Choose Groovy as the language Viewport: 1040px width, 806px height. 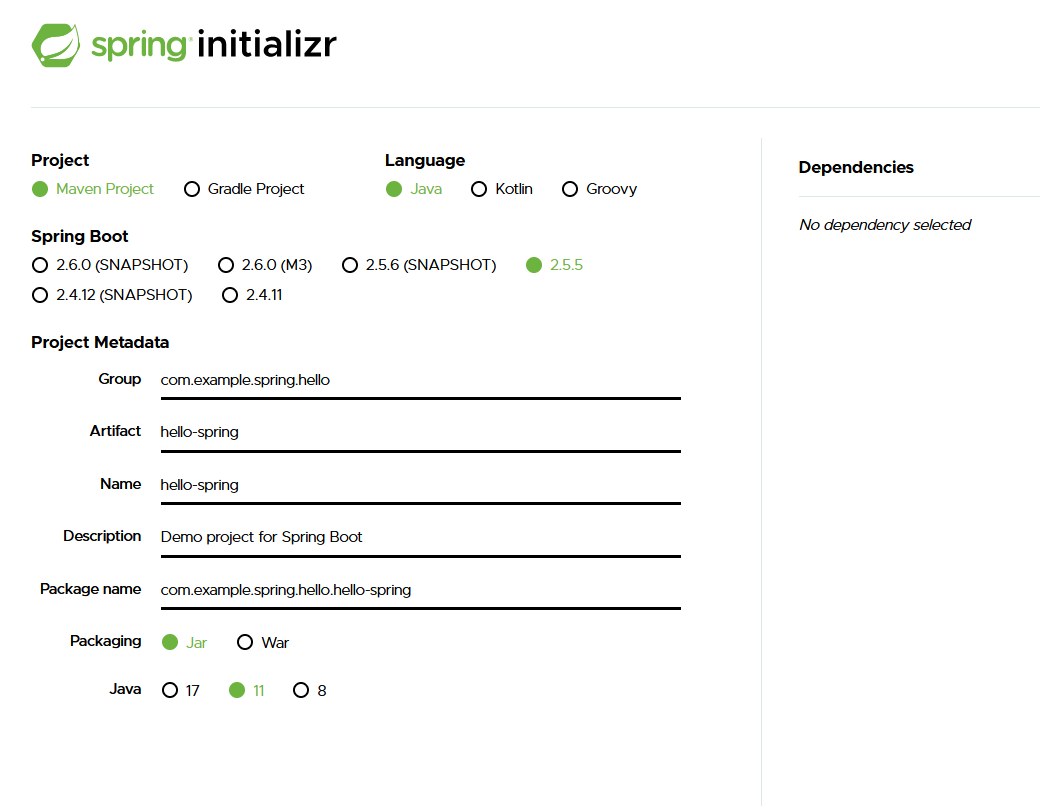[x=570, y=189]
